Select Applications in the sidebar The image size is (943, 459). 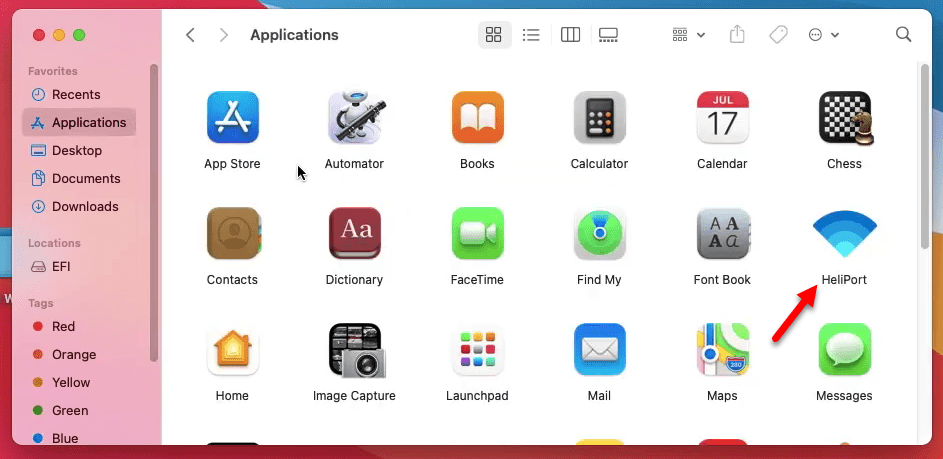79,122
